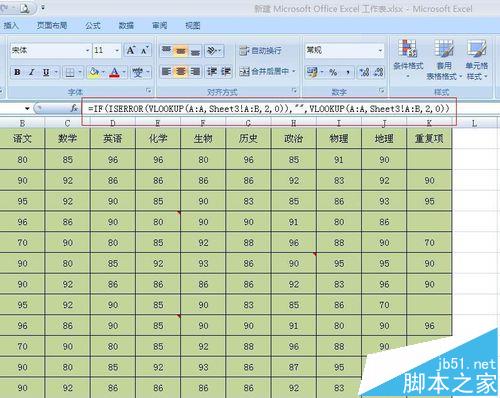This screenshot has height=398, width=500.
Task: Increase decimal places
Action: pyautogui.click(x=364, y=72)
